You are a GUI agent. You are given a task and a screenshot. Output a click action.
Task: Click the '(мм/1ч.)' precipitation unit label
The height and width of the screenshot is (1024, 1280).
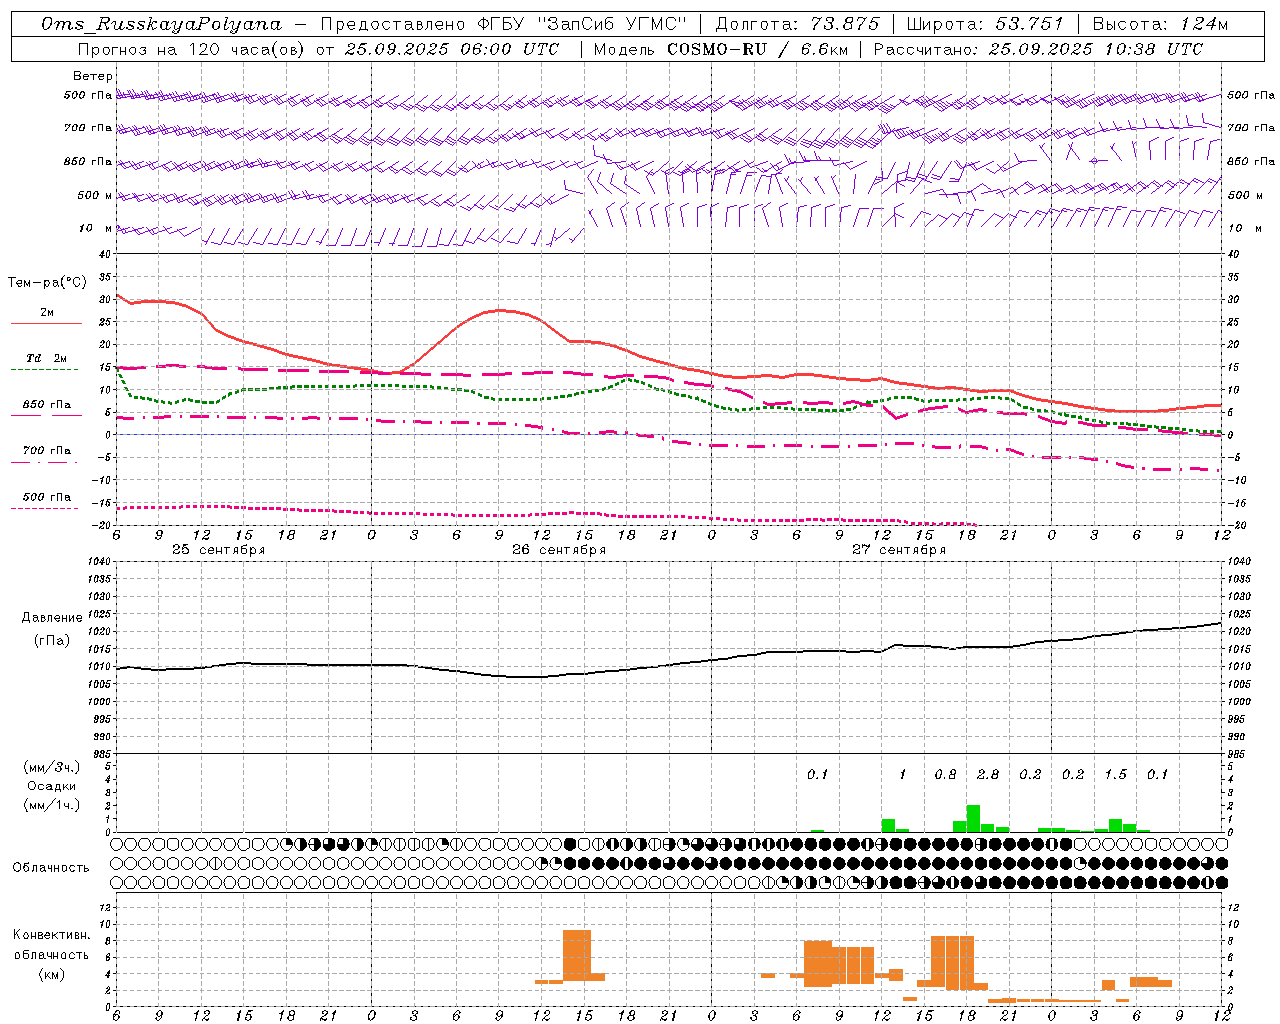click(x=52, y=805)
